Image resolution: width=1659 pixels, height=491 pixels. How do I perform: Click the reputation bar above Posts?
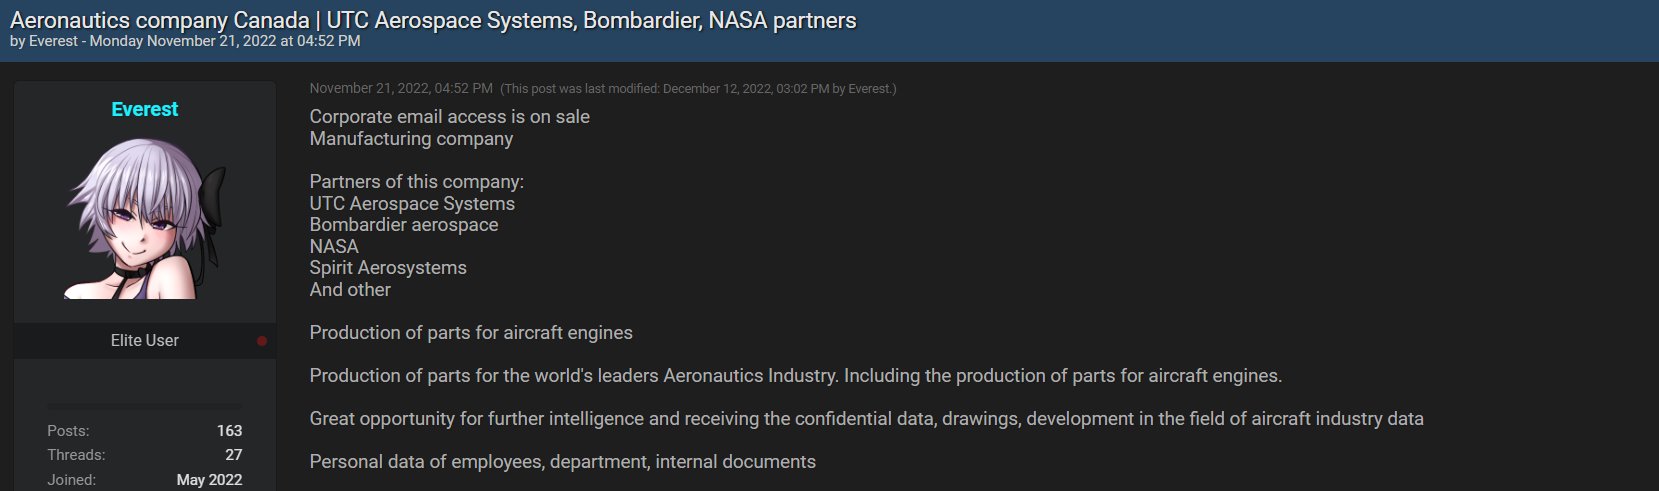(145, 405)
